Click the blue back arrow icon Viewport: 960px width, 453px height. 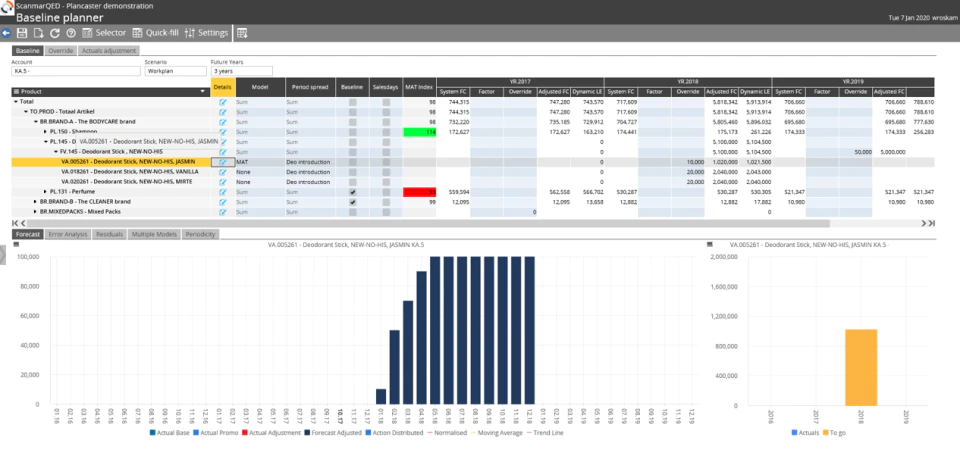6,33
